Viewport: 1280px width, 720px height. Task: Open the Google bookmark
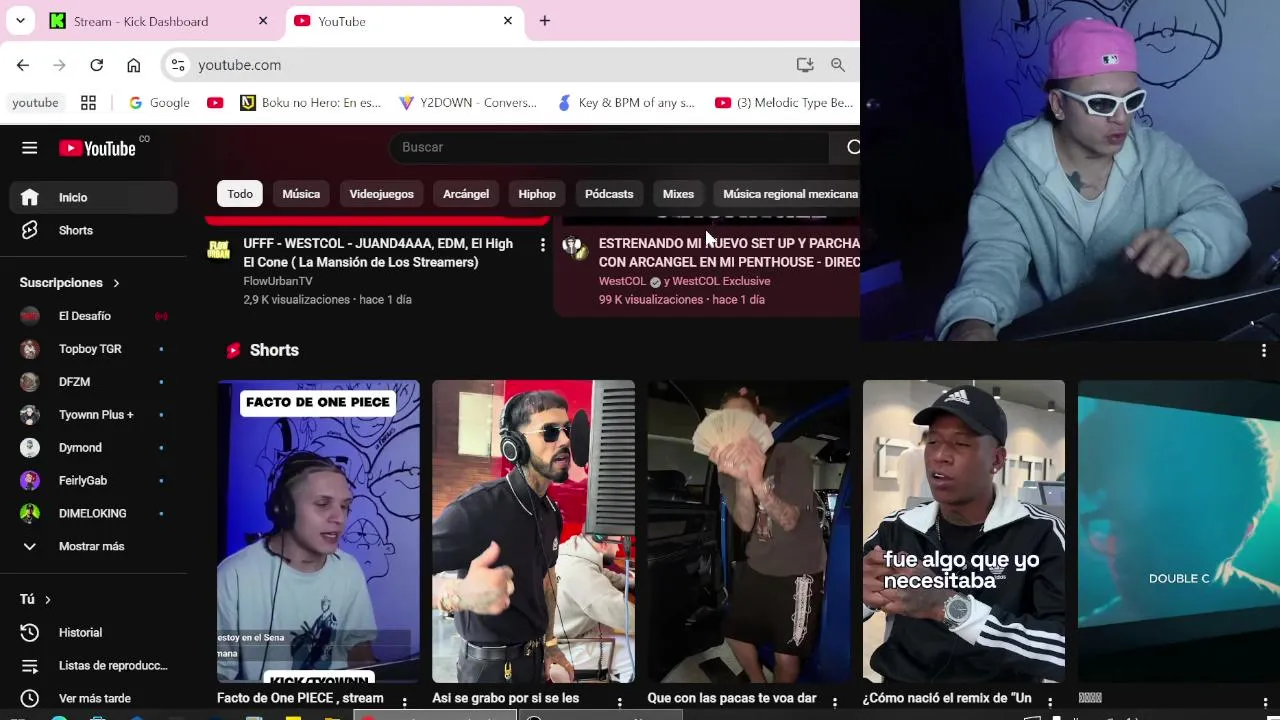(x=159, y=103)
